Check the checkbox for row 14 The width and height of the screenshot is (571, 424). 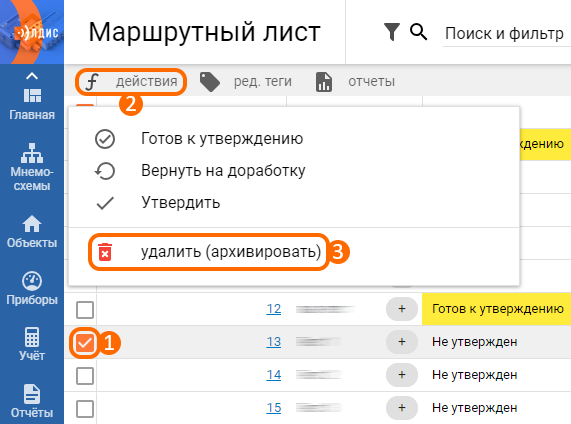[x=85, y=376]
